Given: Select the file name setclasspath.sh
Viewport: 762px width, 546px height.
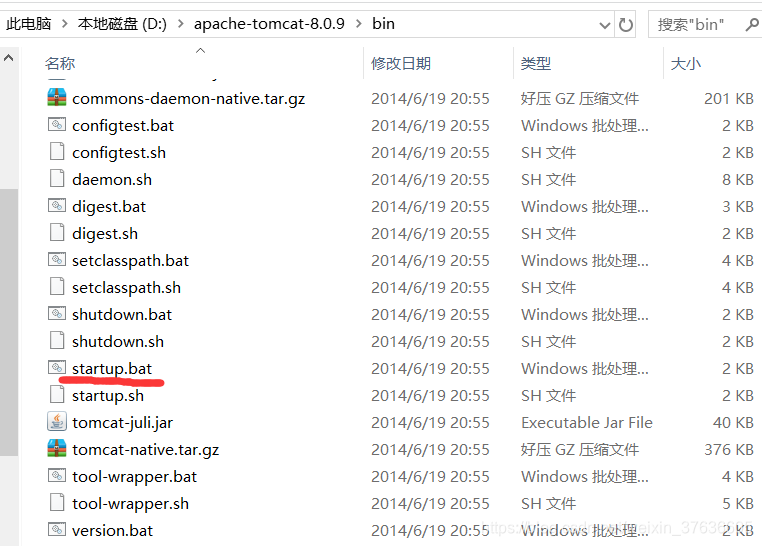Looking at the screenshot, I should pyautogui.click(x=126, y=288).
